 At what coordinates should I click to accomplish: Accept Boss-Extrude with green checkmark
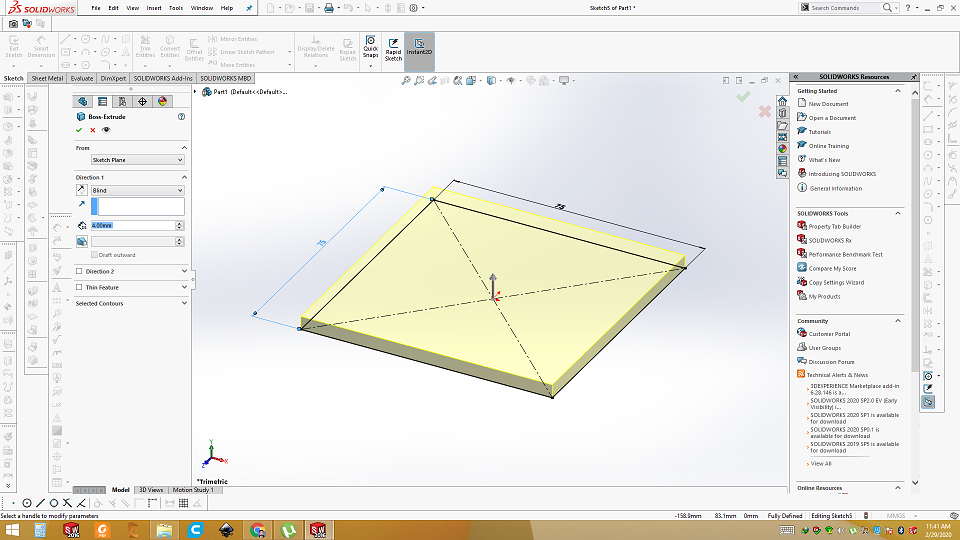(79, 130)
